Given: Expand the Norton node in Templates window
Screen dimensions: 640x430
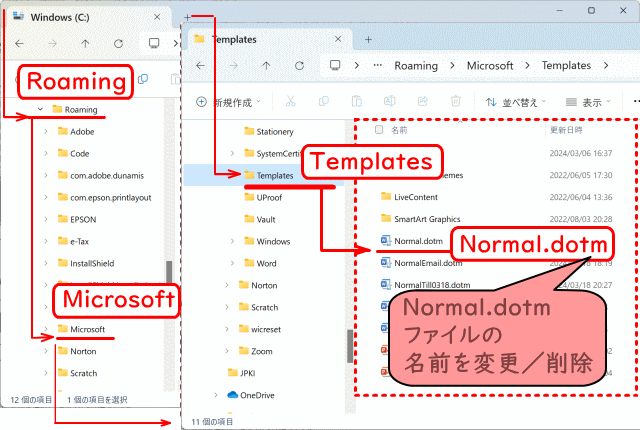Looking at the screenshot, I should point(227,285).
